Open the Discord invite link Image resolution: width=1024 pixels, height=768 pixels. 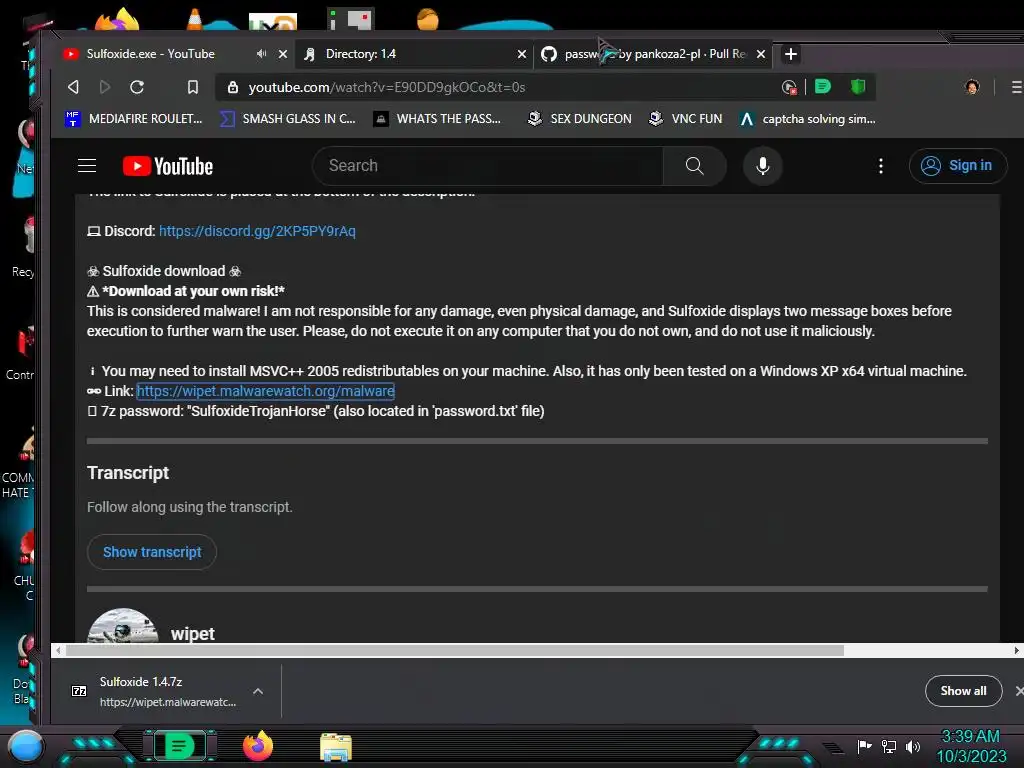point(257,231)
